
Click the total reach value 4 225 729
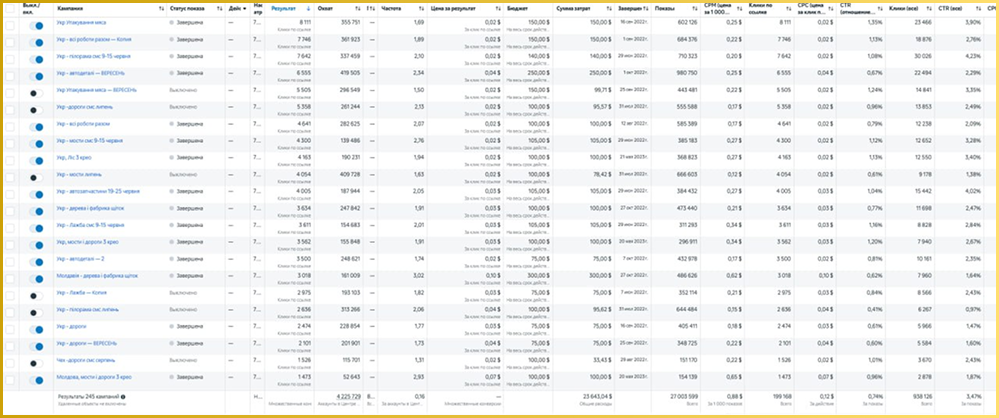point(347,396)
